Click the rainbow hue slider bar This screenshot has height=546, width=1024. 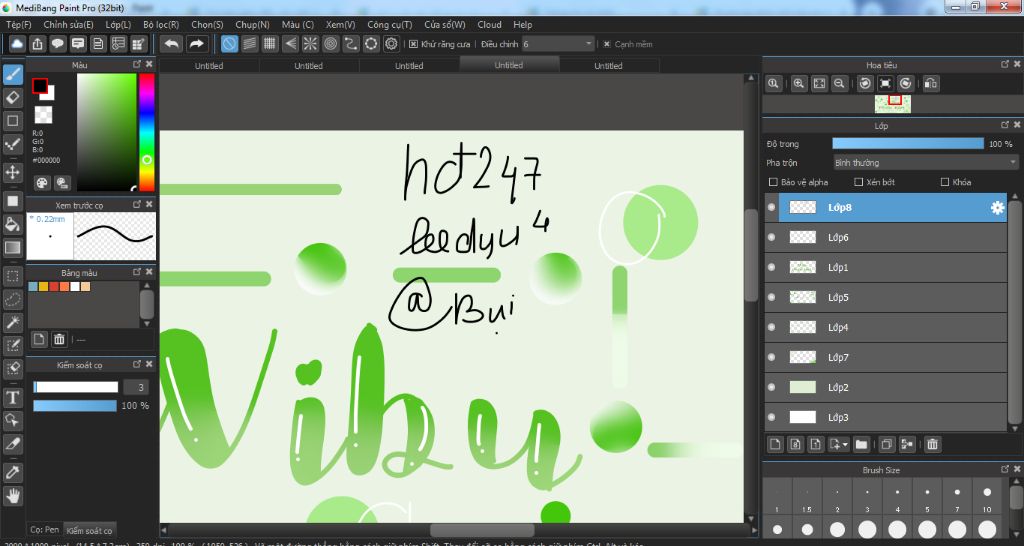(x=146, y=130)
